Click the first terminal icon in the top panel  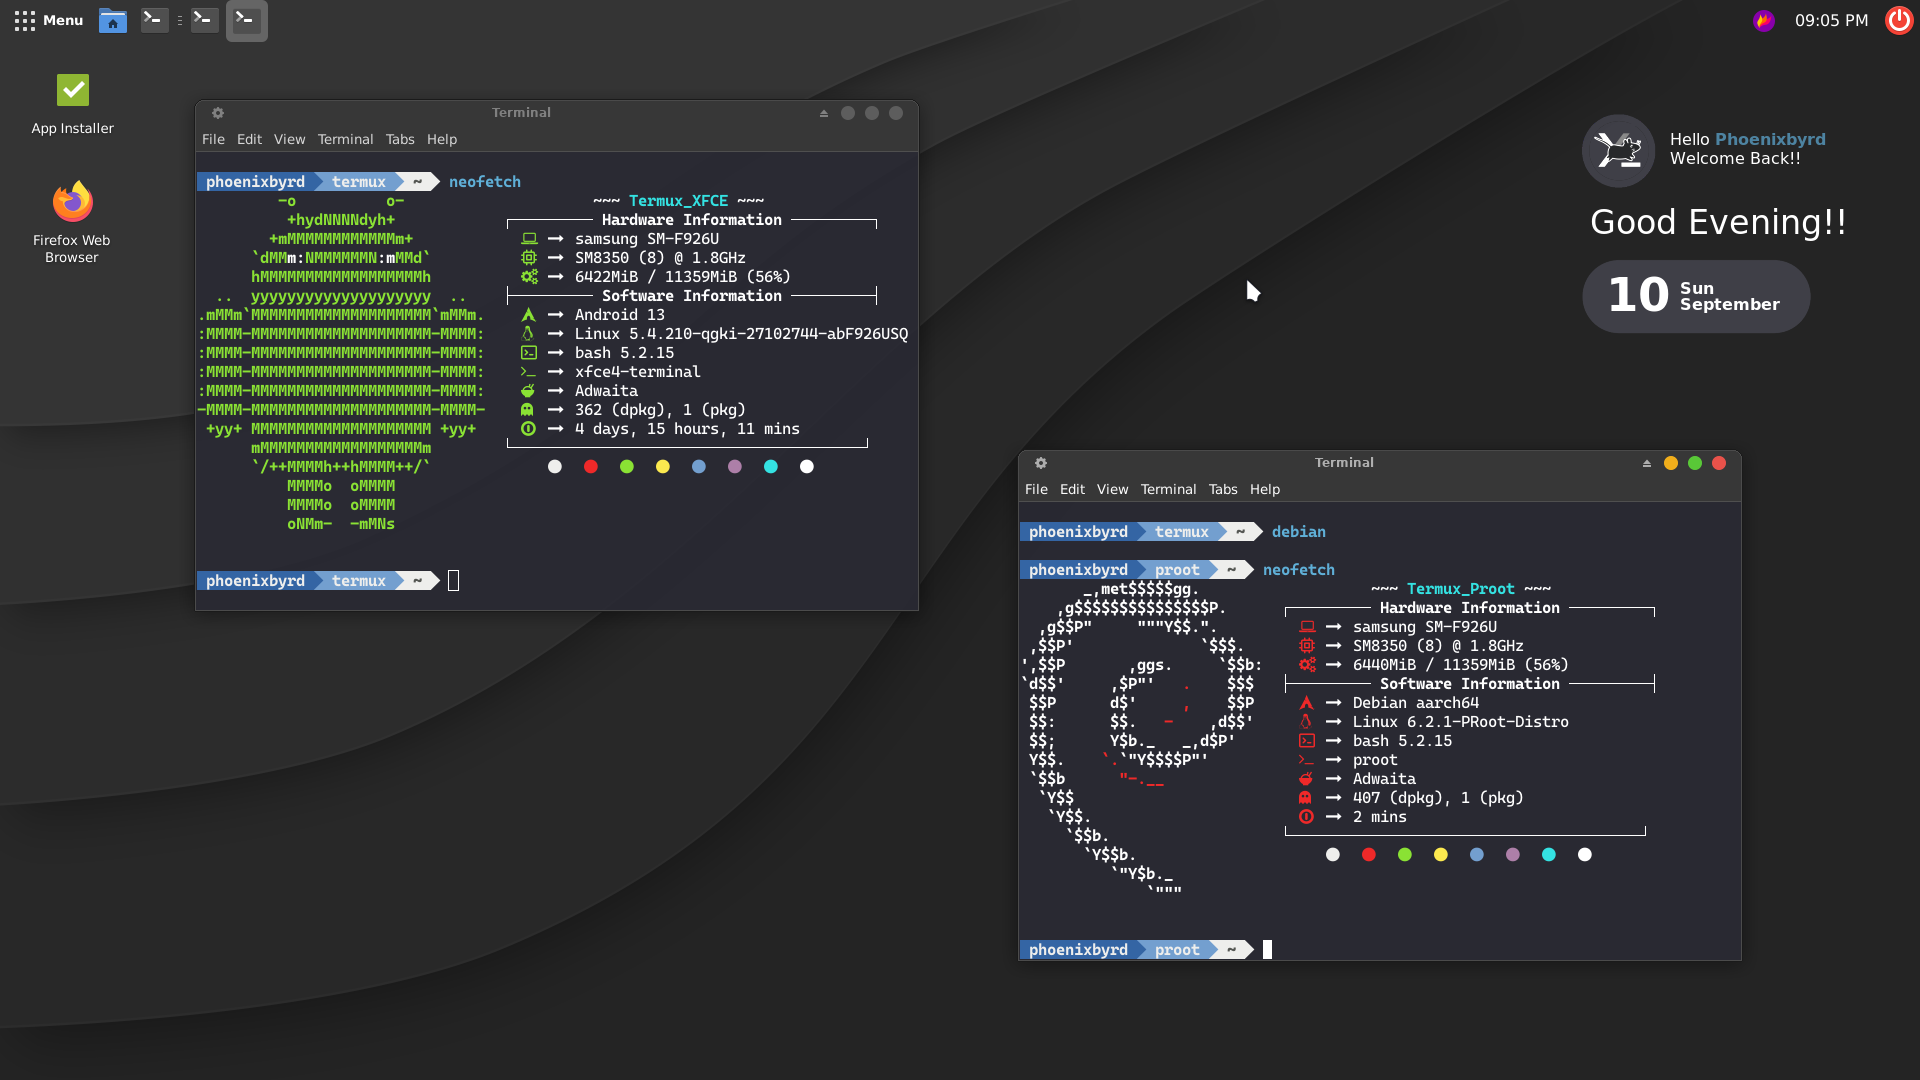tap(154, 20)
